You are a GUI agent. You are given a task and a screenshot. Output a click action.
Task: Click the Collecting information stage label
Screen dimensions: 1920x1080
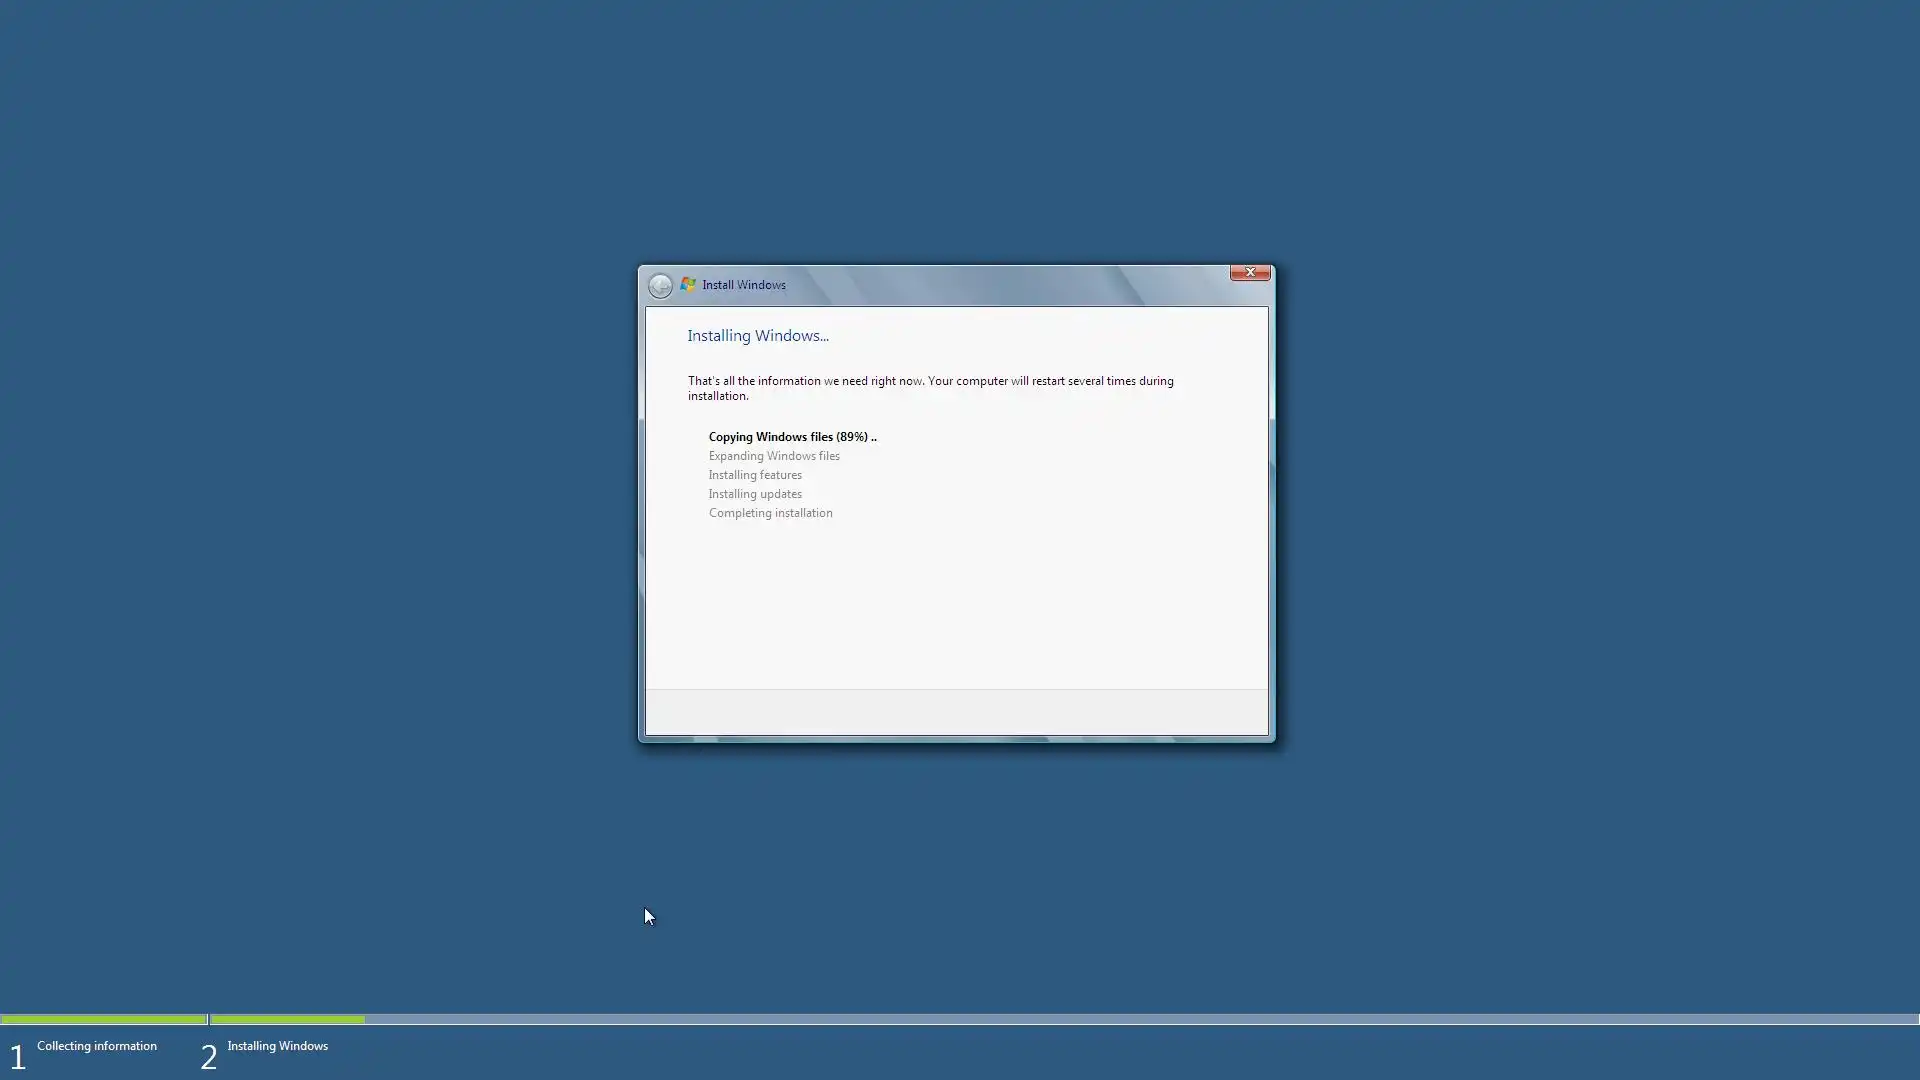96,1046
